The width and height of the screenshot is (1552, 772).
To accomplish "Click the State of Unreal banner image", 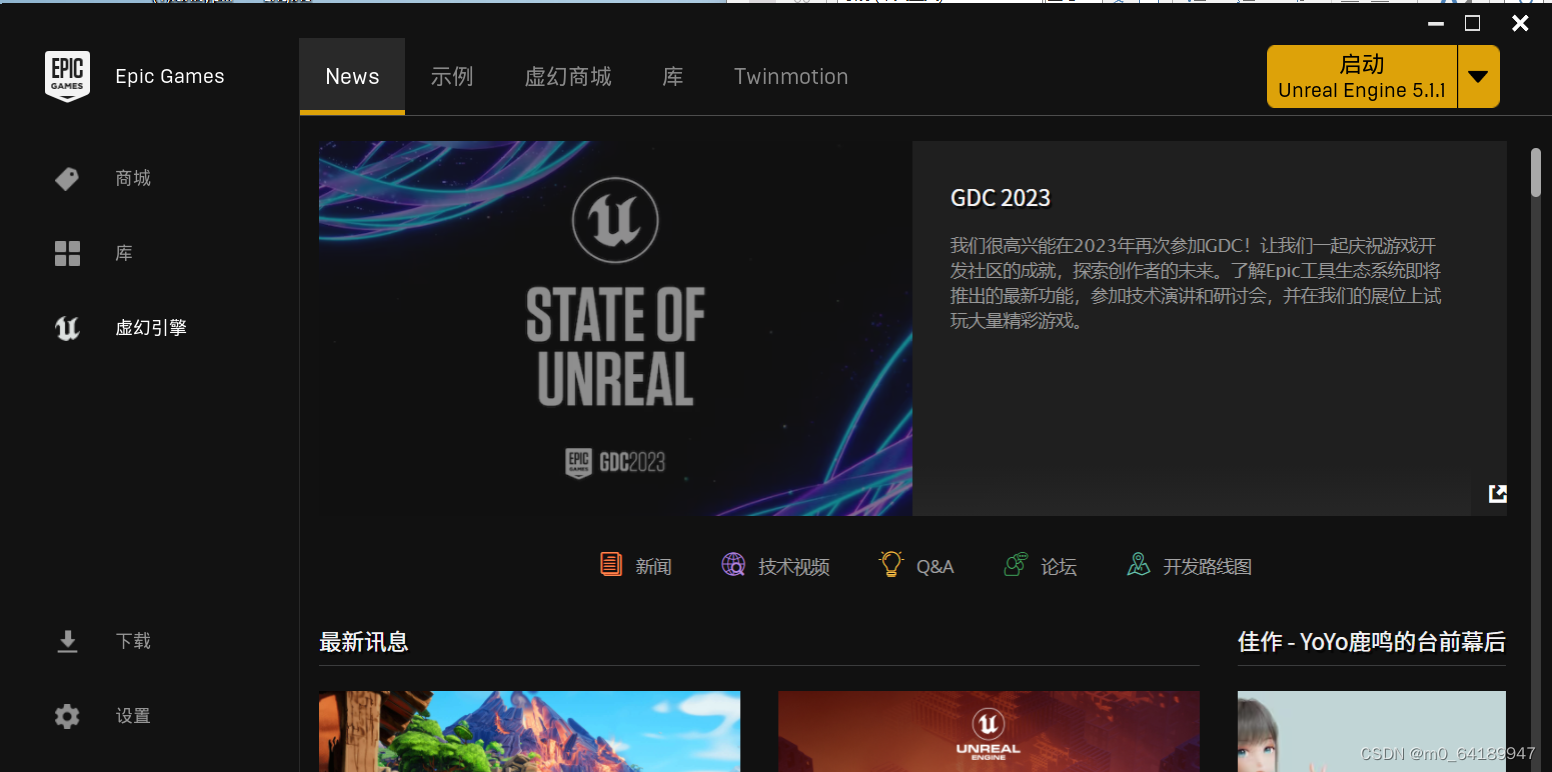I will pos(616,328).
